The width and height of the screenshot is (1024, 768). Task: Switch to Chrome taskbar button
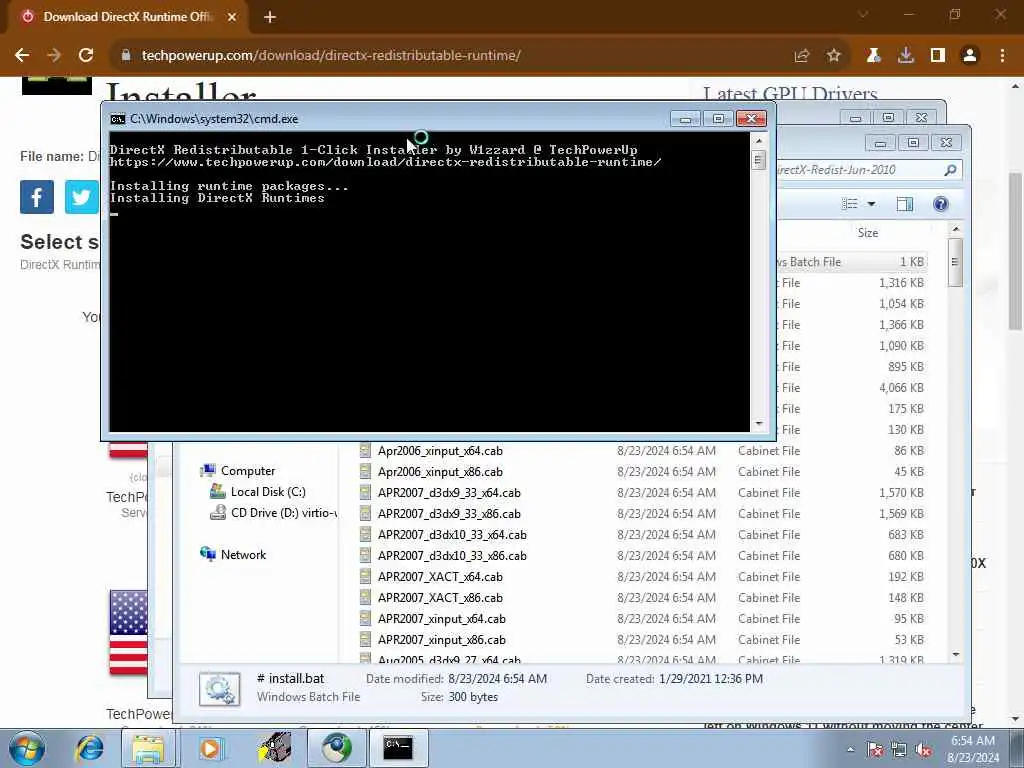click(336, 748)
